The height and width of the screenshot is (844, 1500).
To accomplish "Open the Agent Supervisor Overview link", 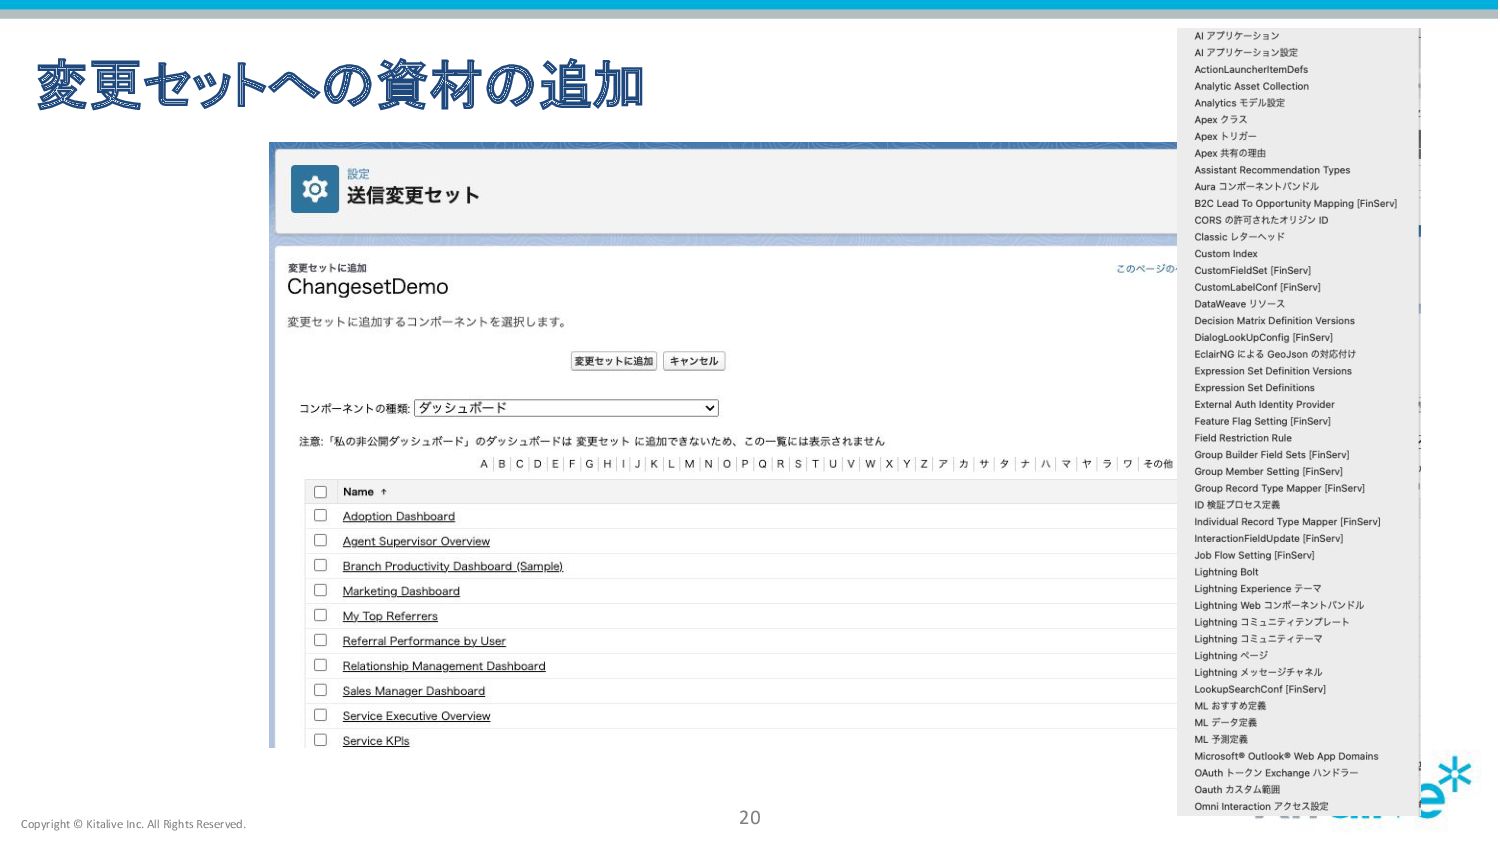I will click(x=416, y=542).
